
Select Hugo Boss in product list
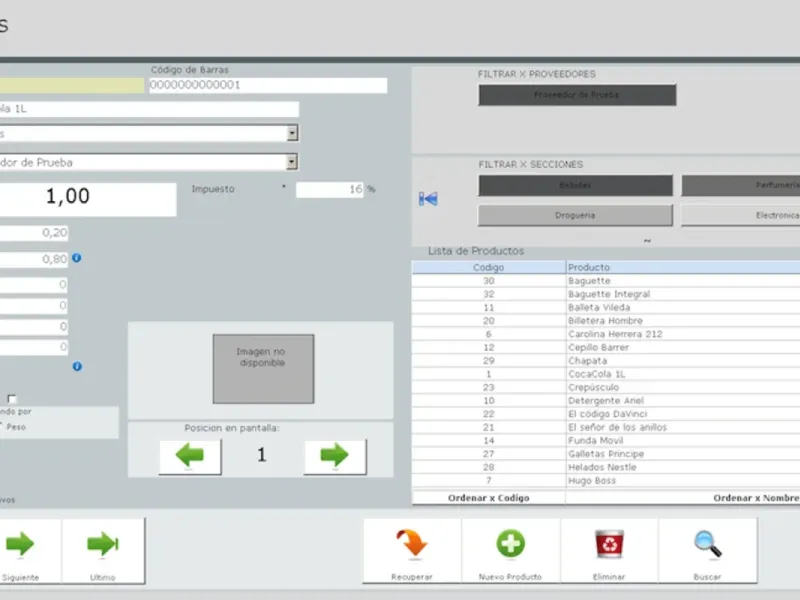pos(606,480)
